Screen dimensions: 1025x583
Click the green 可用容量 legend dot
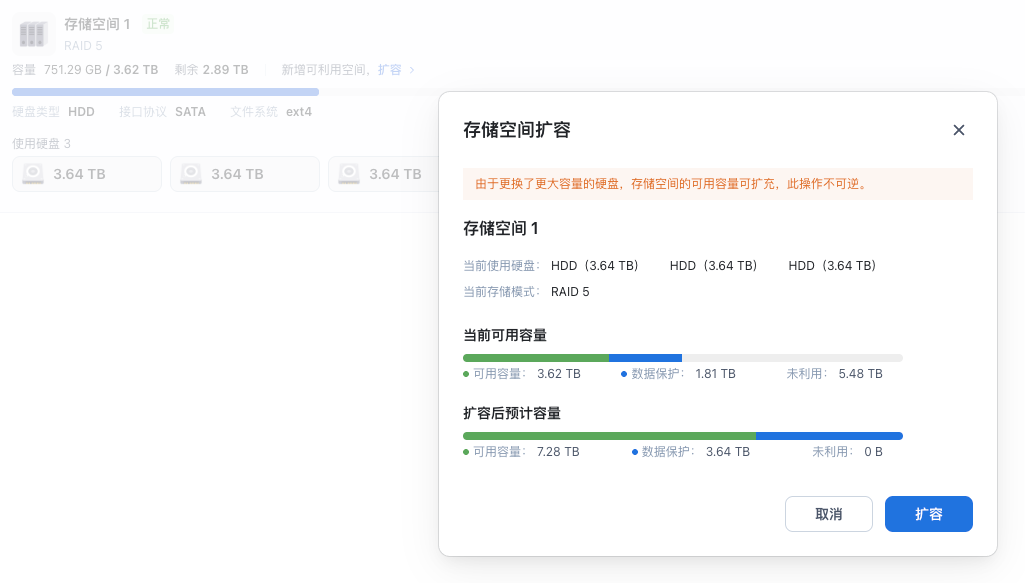pyautogui.click(x=465, y=373)
